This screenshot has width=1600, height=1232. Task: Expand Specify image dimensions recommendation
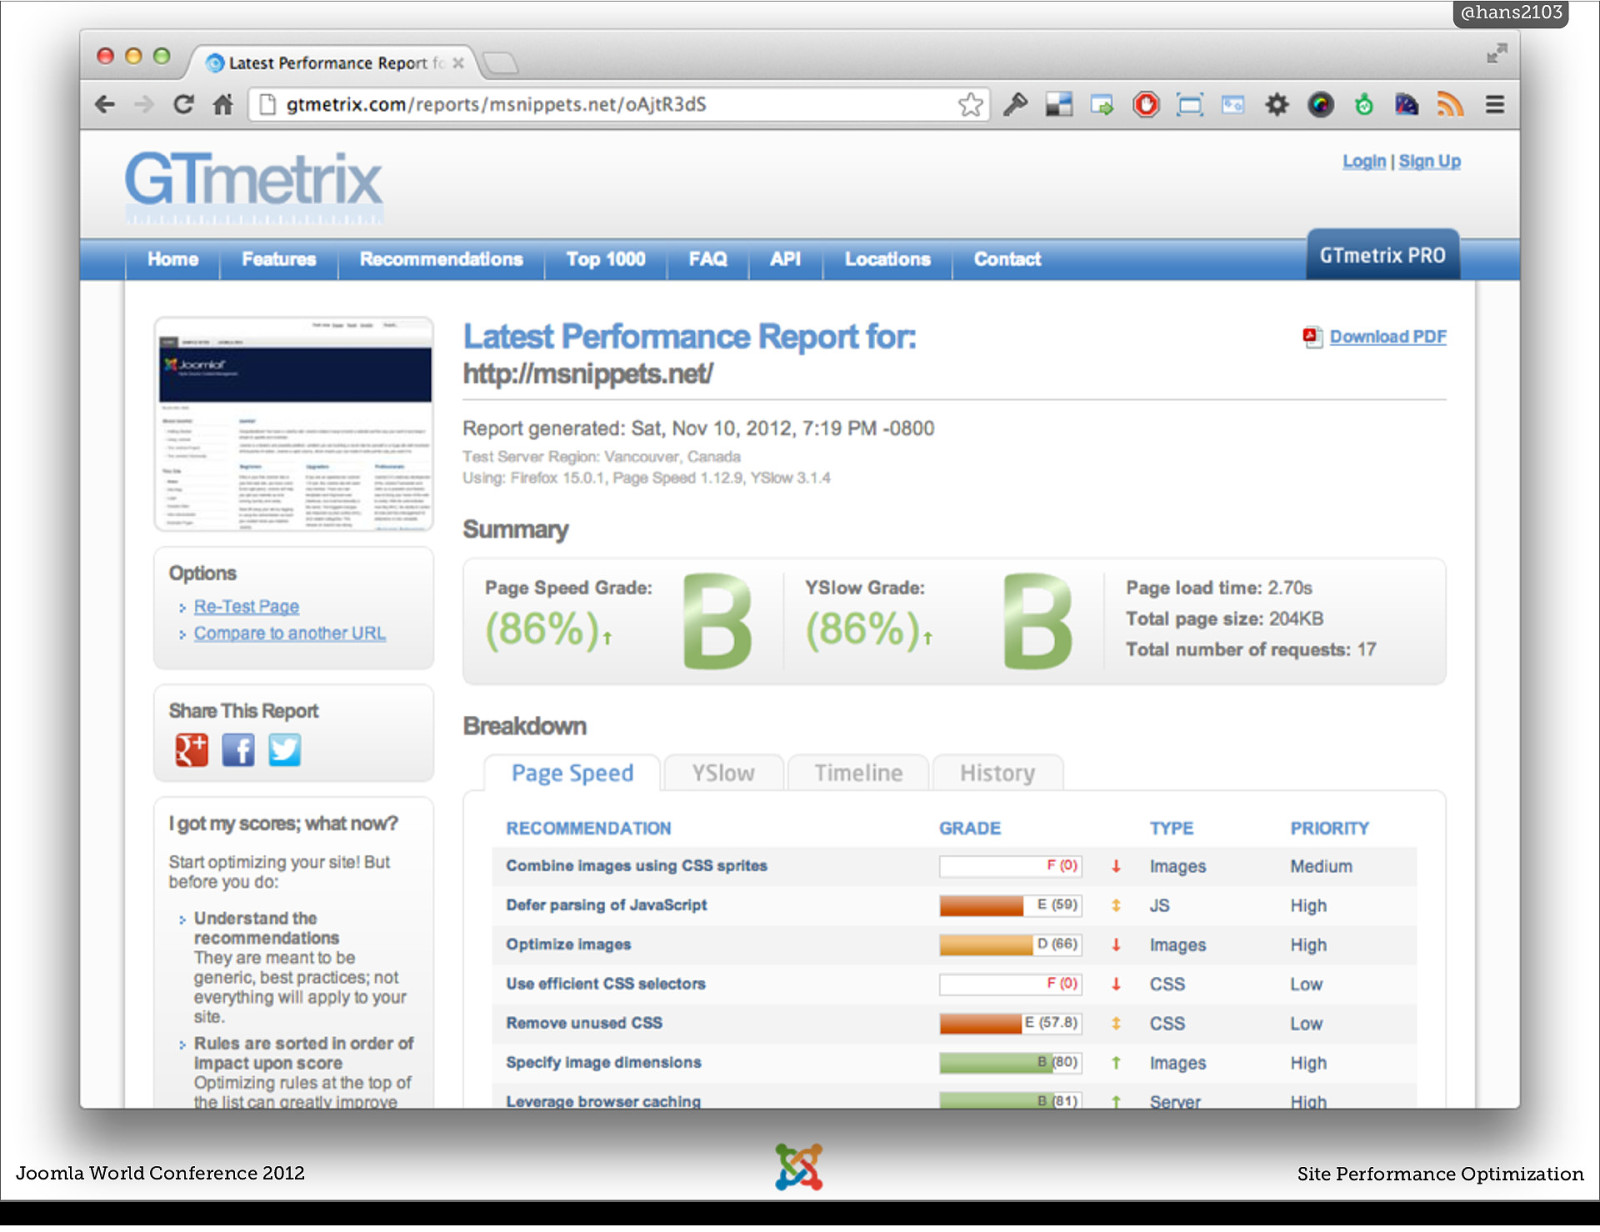point(603,1062)
